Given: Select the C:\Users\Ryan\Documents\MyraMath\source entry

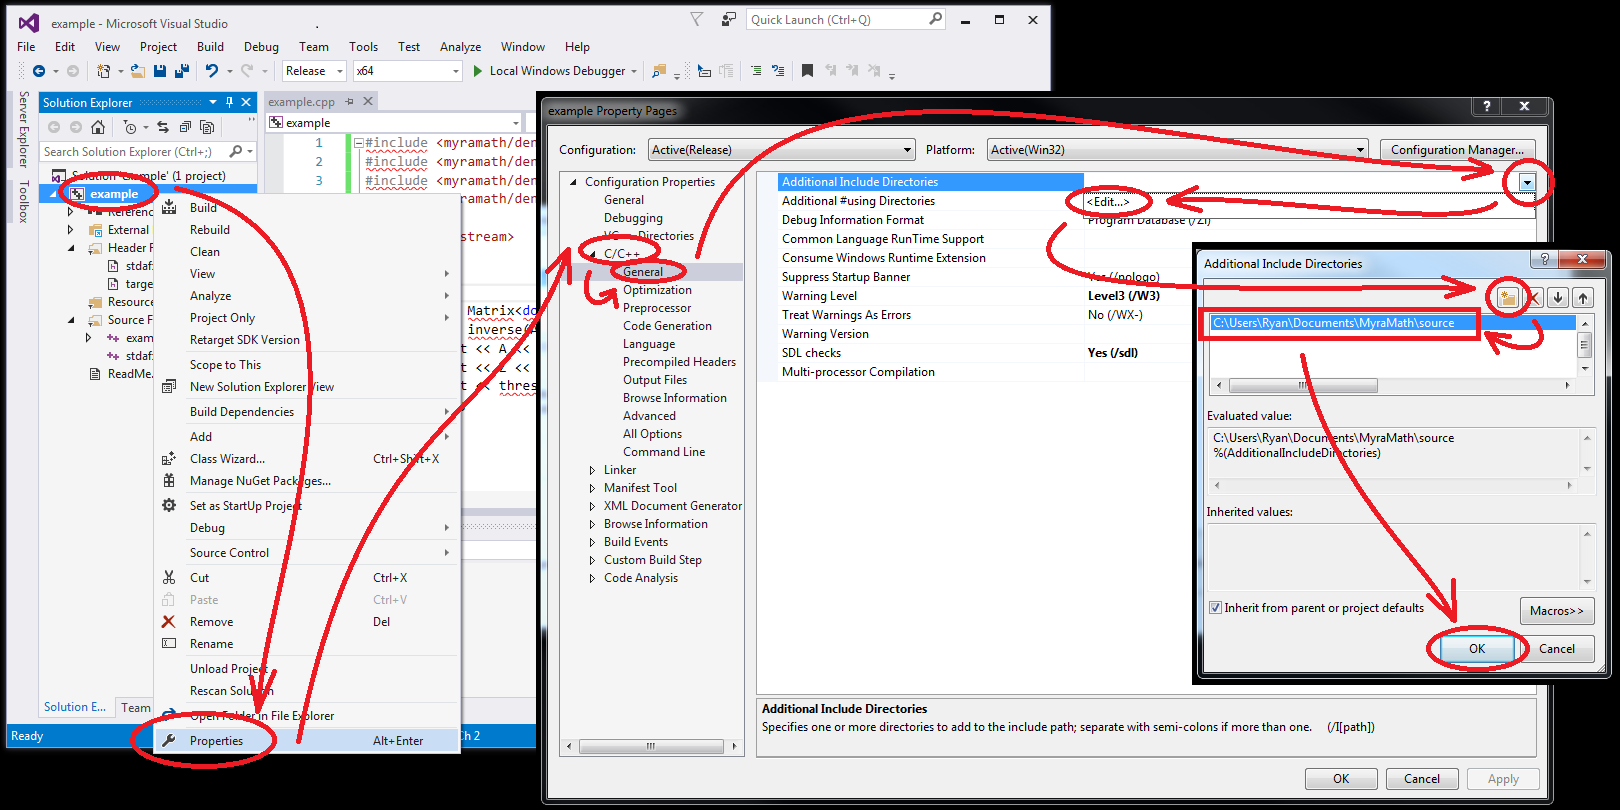Looking at the screenshot, I should (x=1393, y=323).
